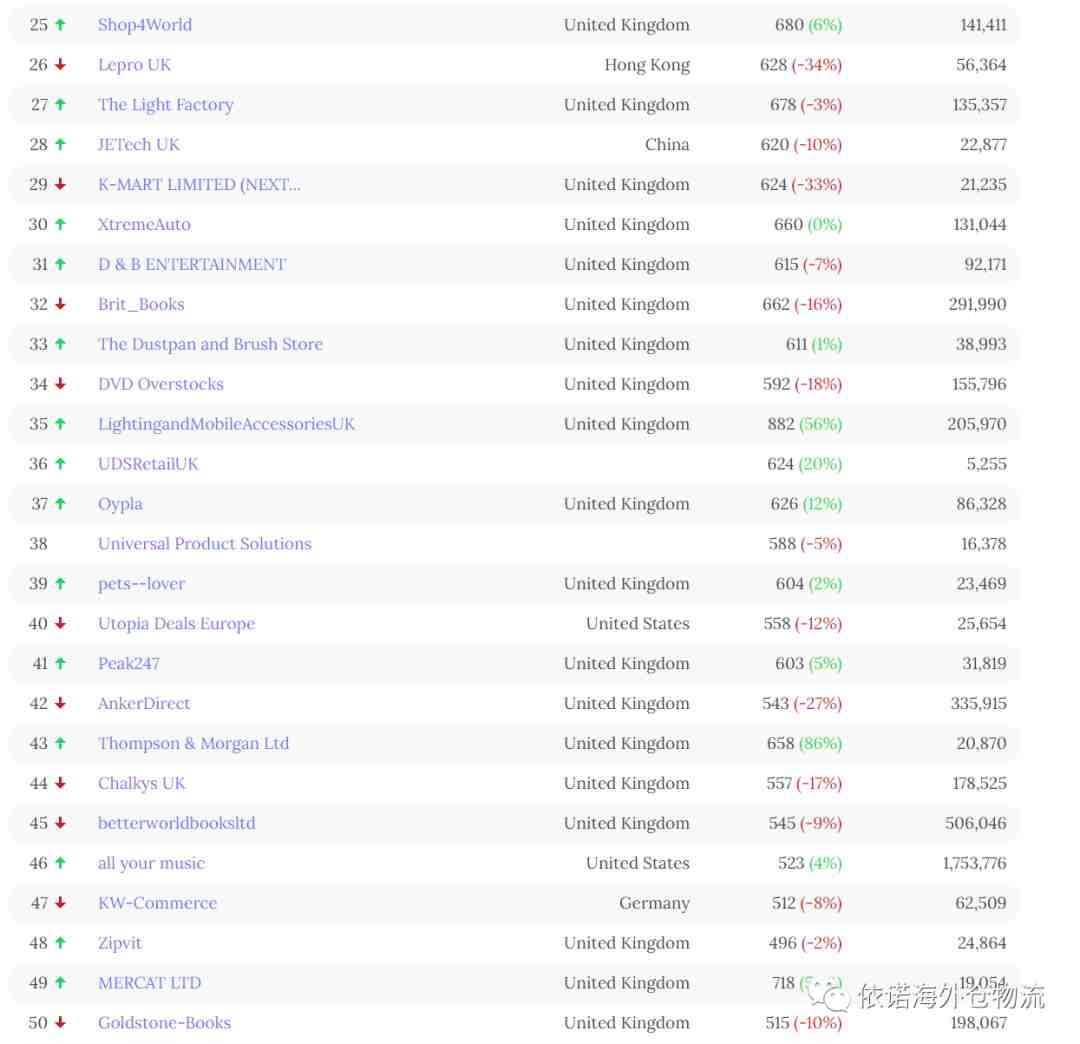
Task: Select the red down arrow beside rank 44
Action: [x=61, y=784]
